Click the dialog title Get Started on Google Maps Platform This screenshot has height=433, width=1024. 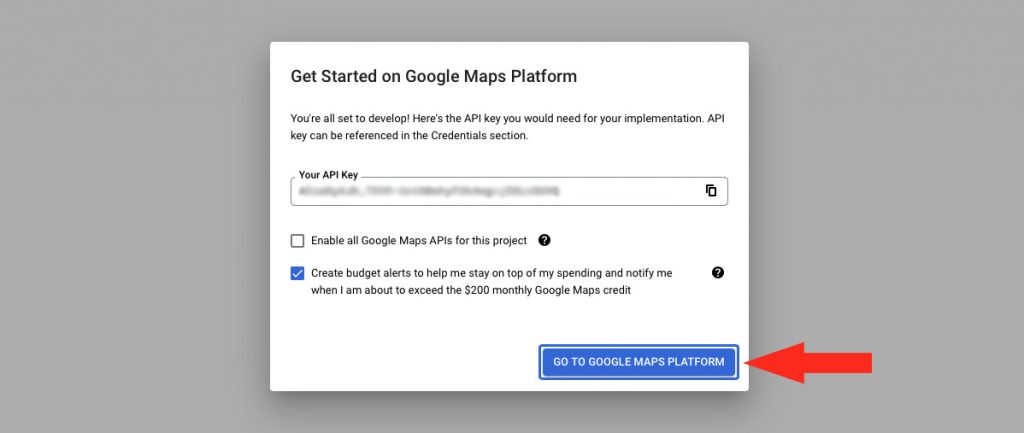[x=434, y=76]
